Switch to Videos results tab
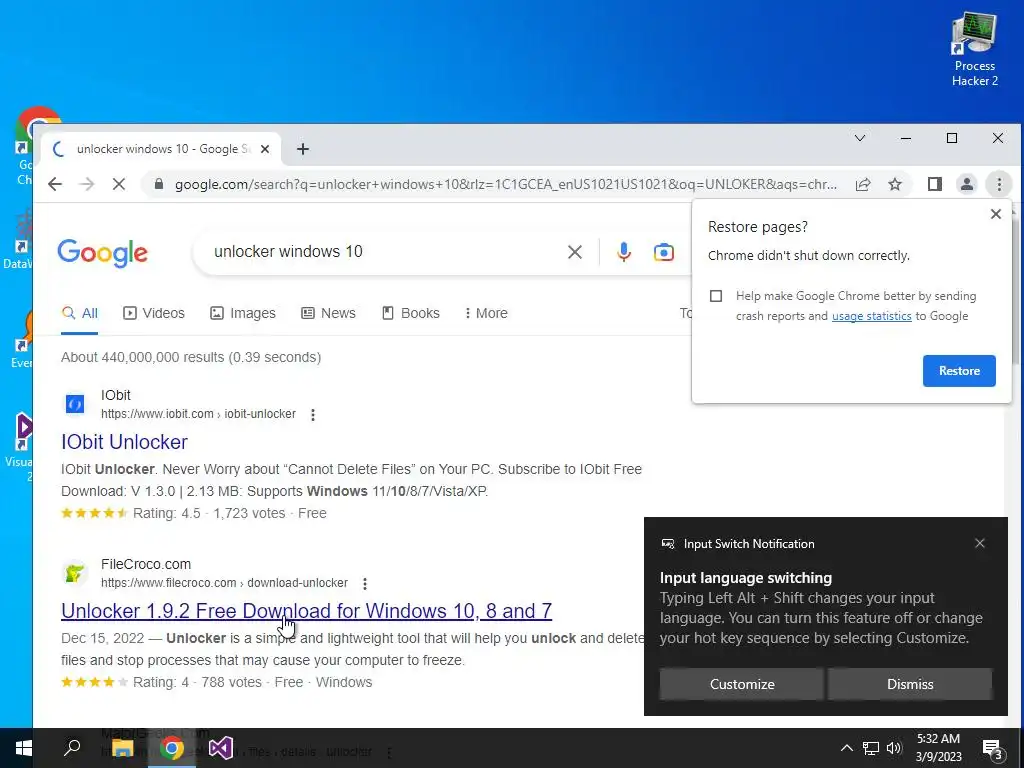1024x768 pixels. click(x=154, y=313)
